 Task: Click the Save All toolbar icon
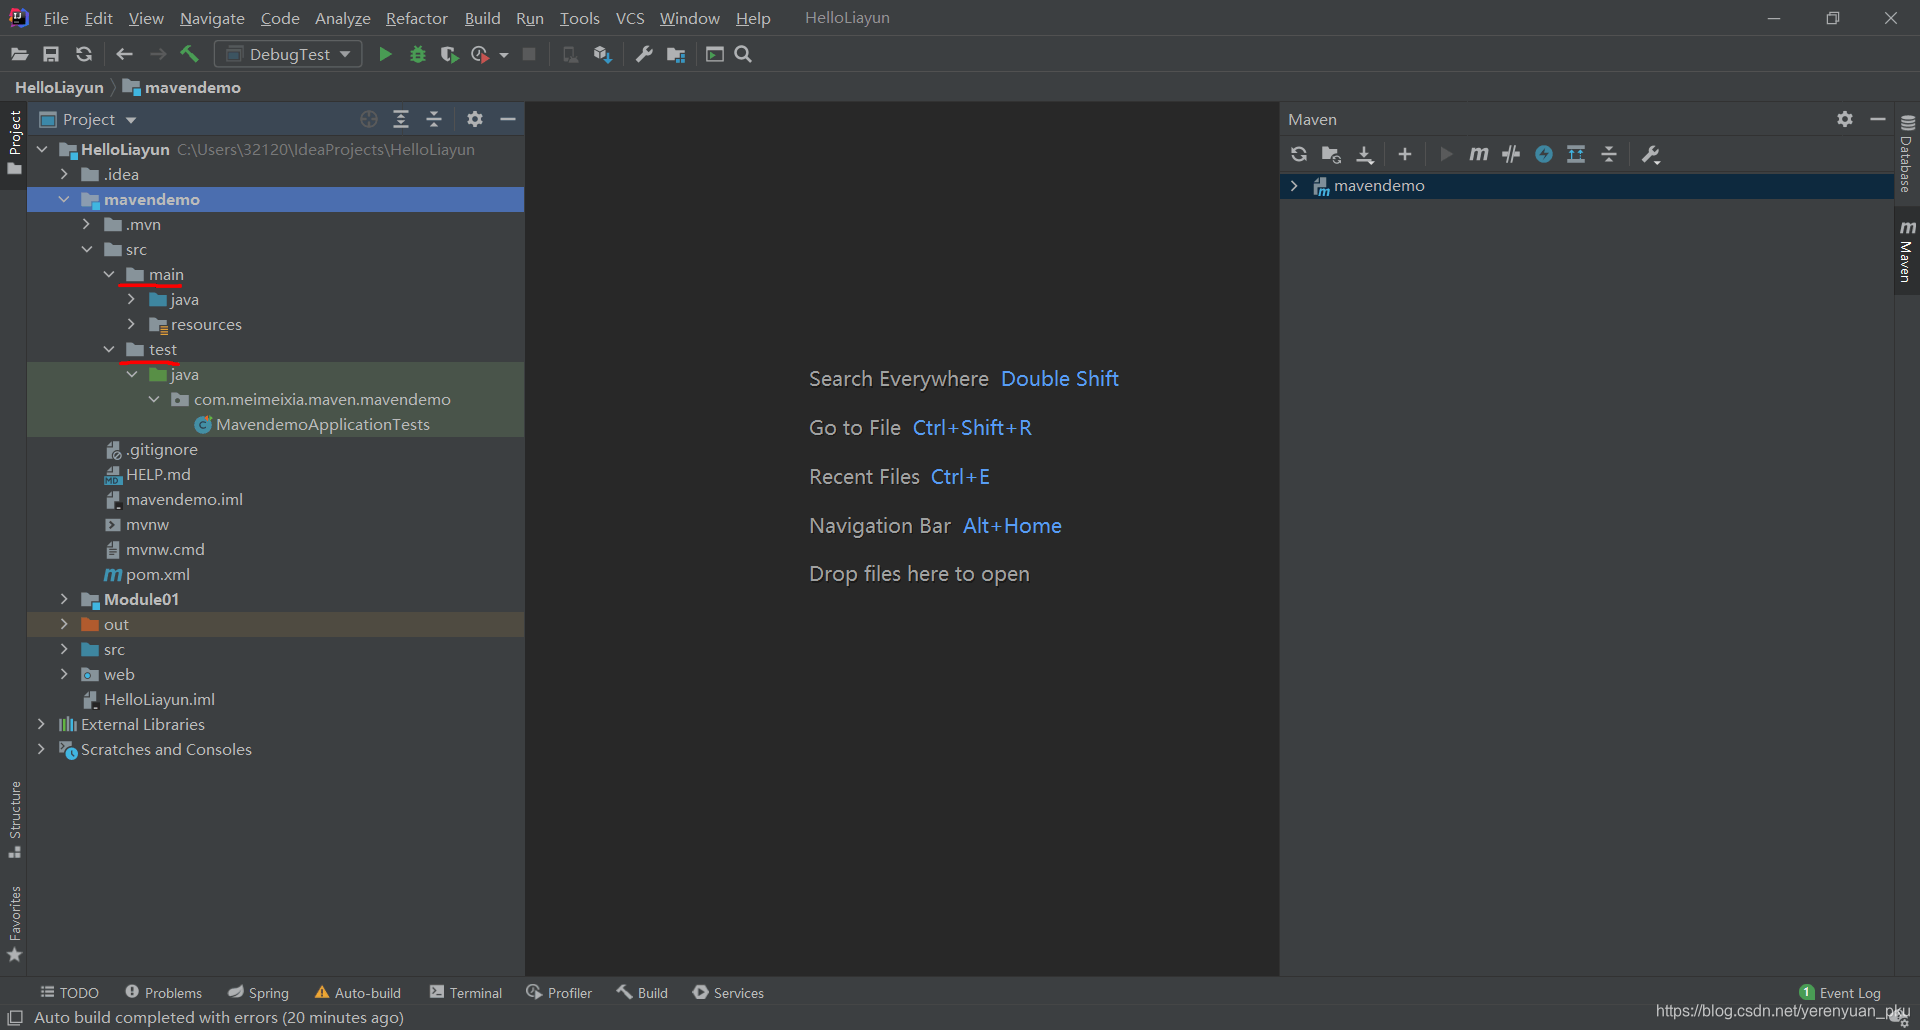coord(51,54)
